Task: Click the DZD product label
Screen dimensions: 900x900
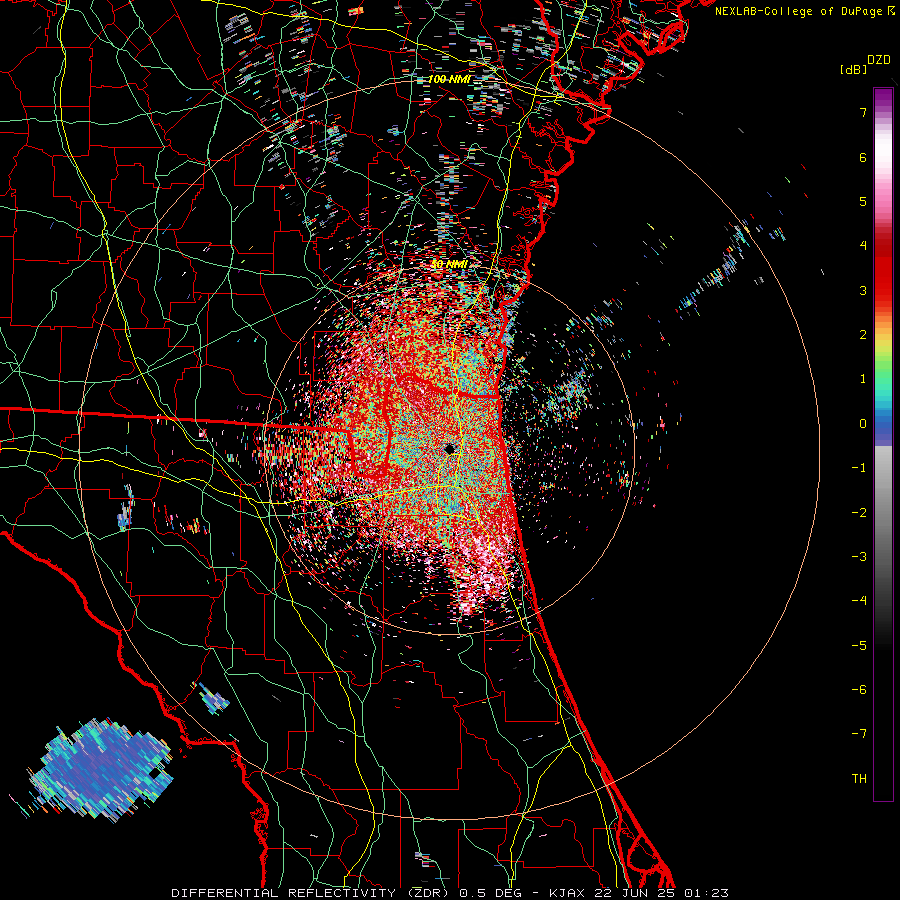Action: [878, 60]
